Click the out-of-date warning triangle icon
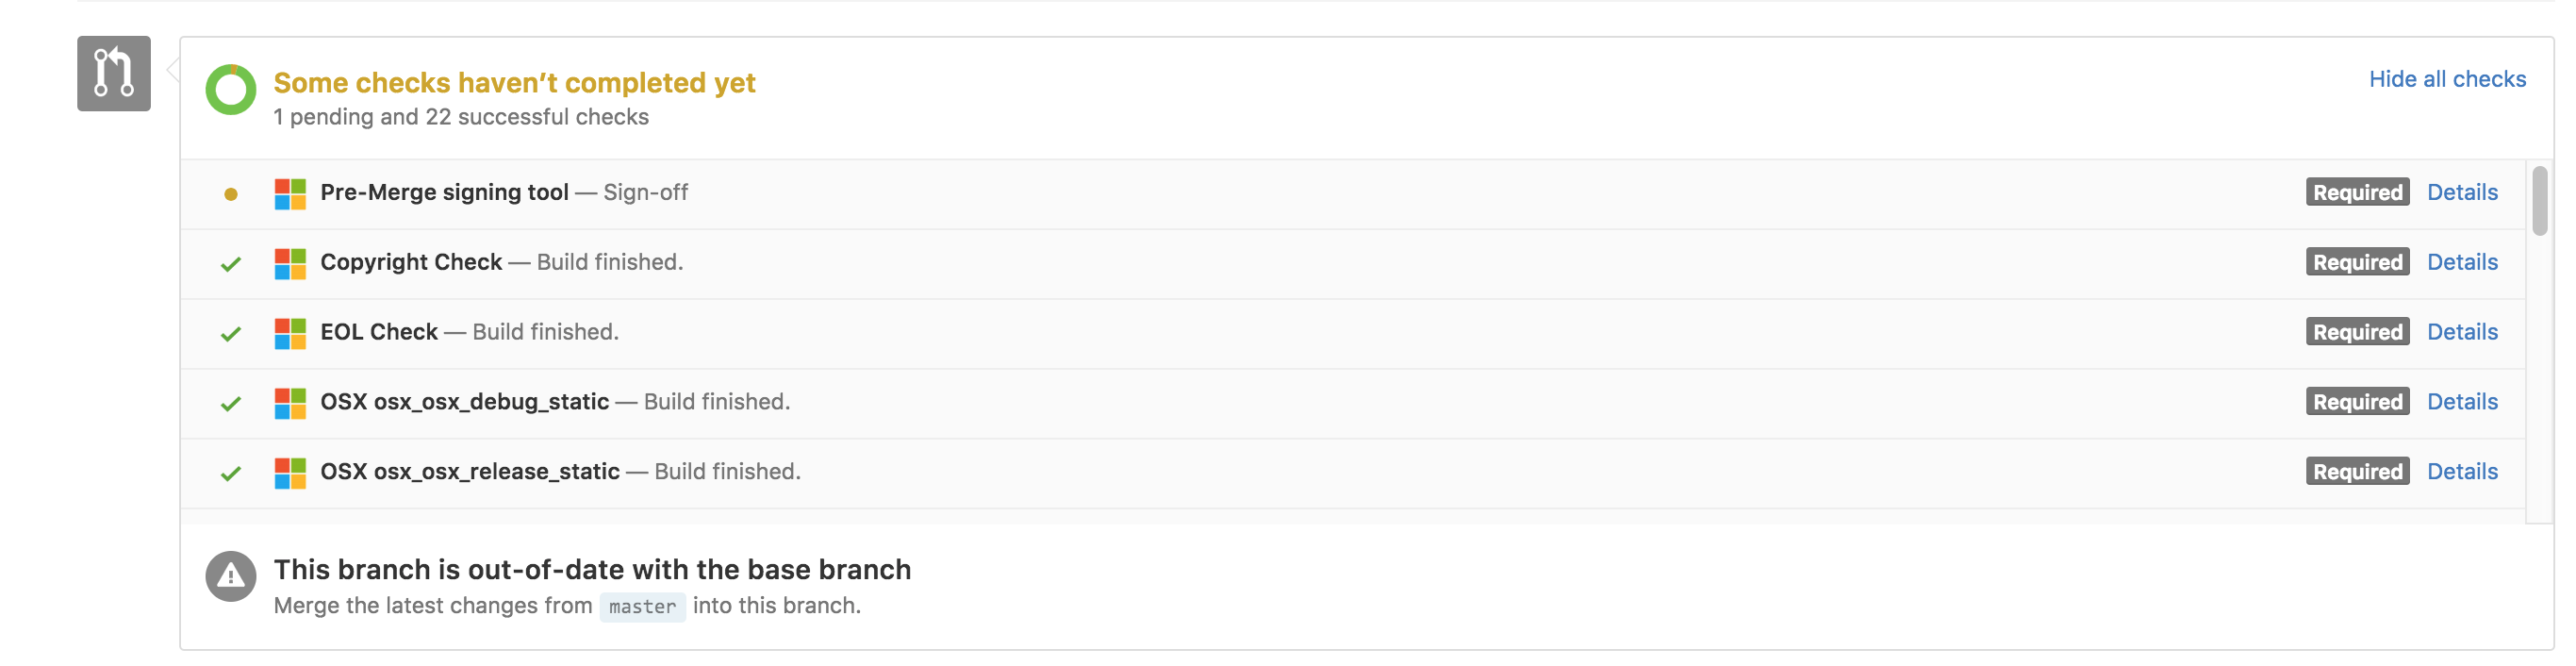Viewport: 2576px width, 666px height. click(231, 576)
